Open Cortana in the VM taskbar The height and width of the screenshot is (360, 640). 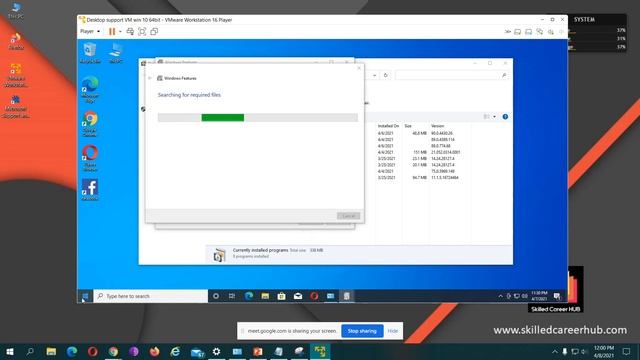click(x=216, y=296)
